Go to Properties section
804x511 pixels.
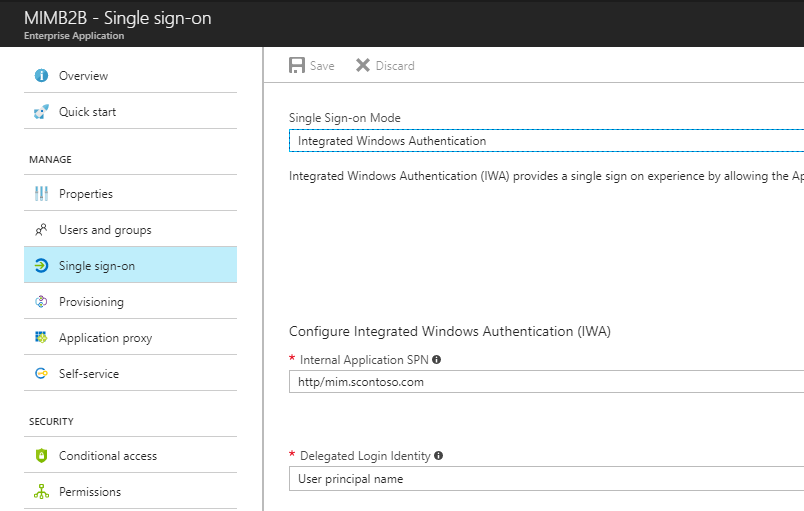click(x=130, y=193)
